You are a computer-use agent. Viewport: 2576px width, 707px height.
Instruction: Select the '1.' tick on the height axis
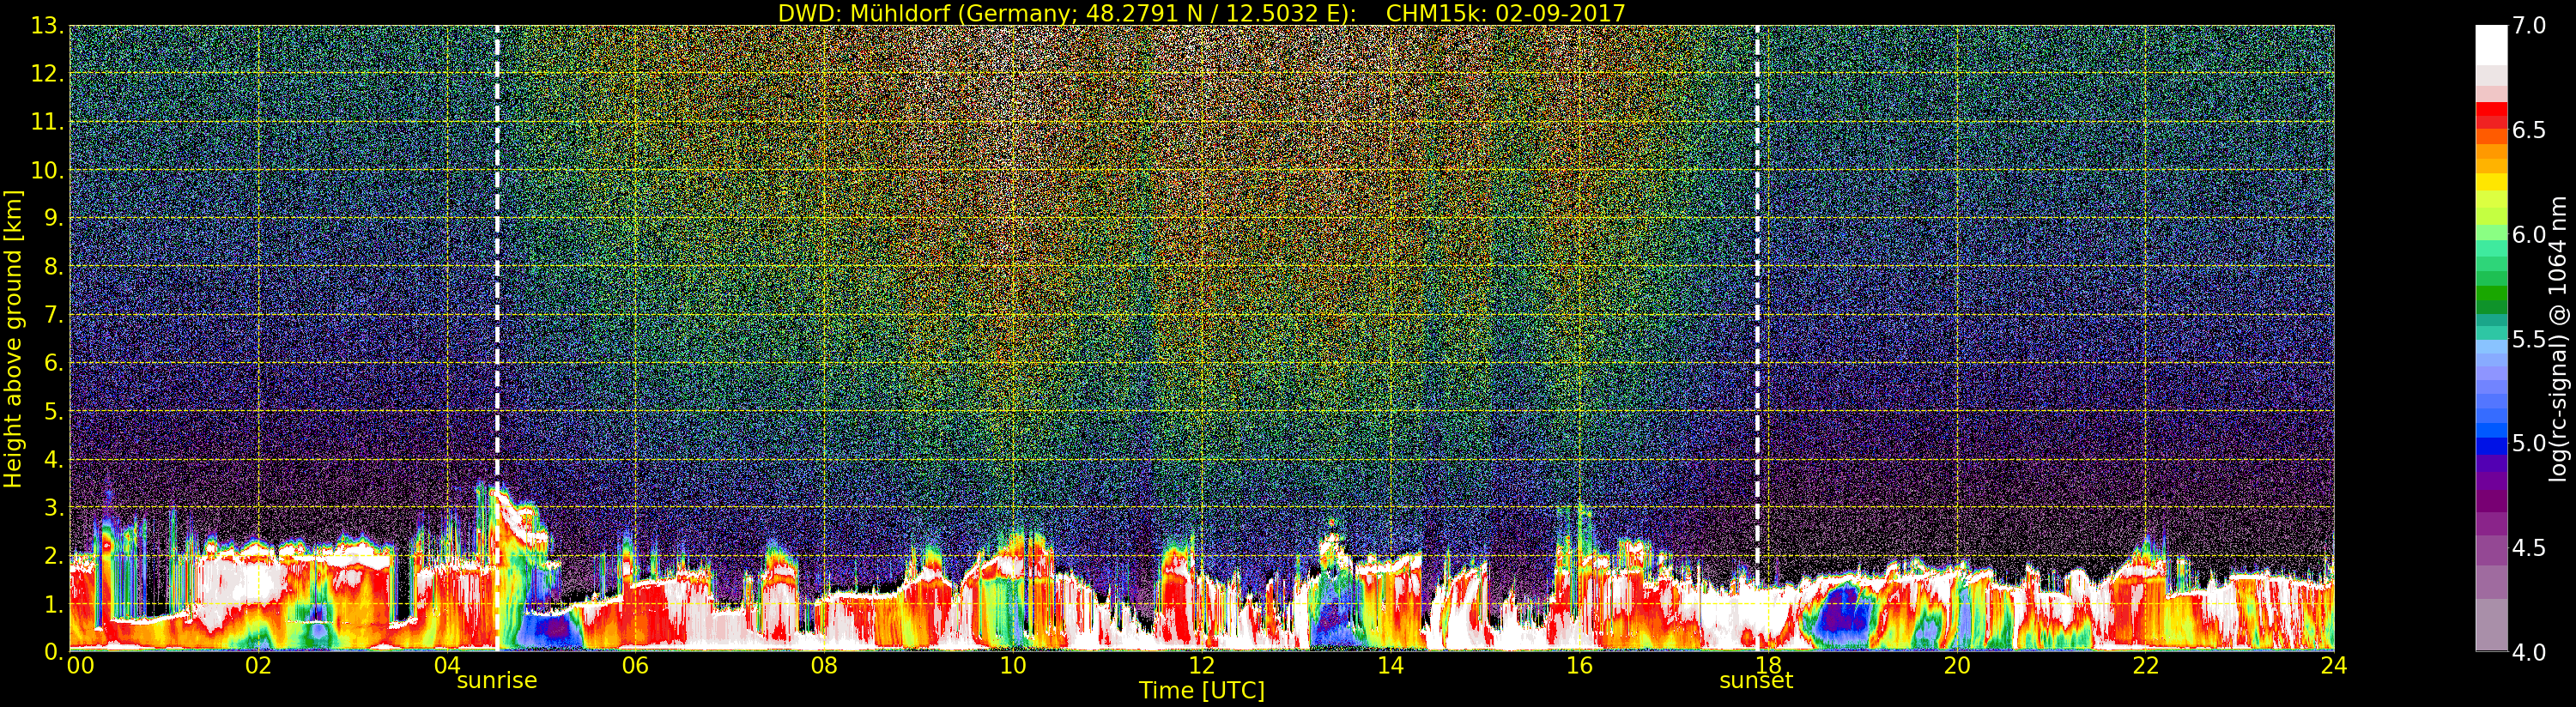[52, 604]
